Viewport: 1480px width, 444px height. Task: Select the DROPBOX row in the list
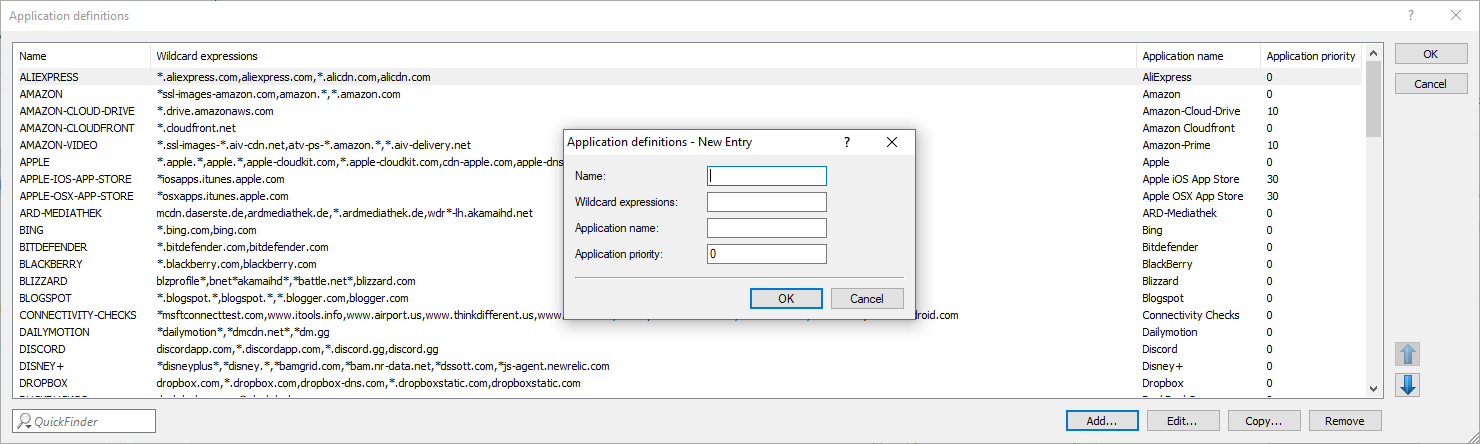[x=41, y=383]
